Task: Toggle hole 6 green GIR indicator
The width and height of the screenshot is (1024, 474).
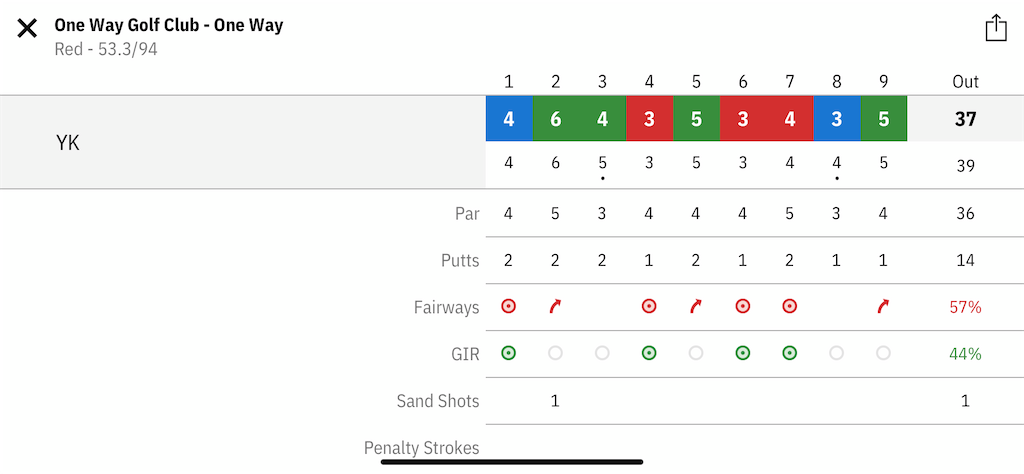Action: [743, 353]
